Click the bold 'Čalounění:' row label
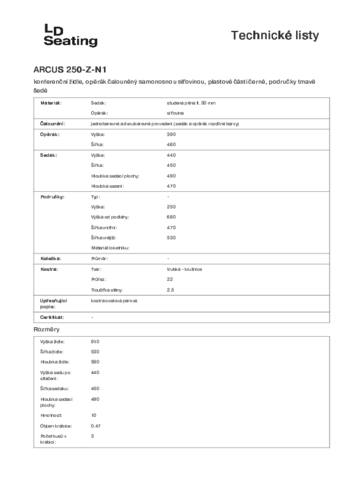 pyautogui.click(x=52, y=124)
